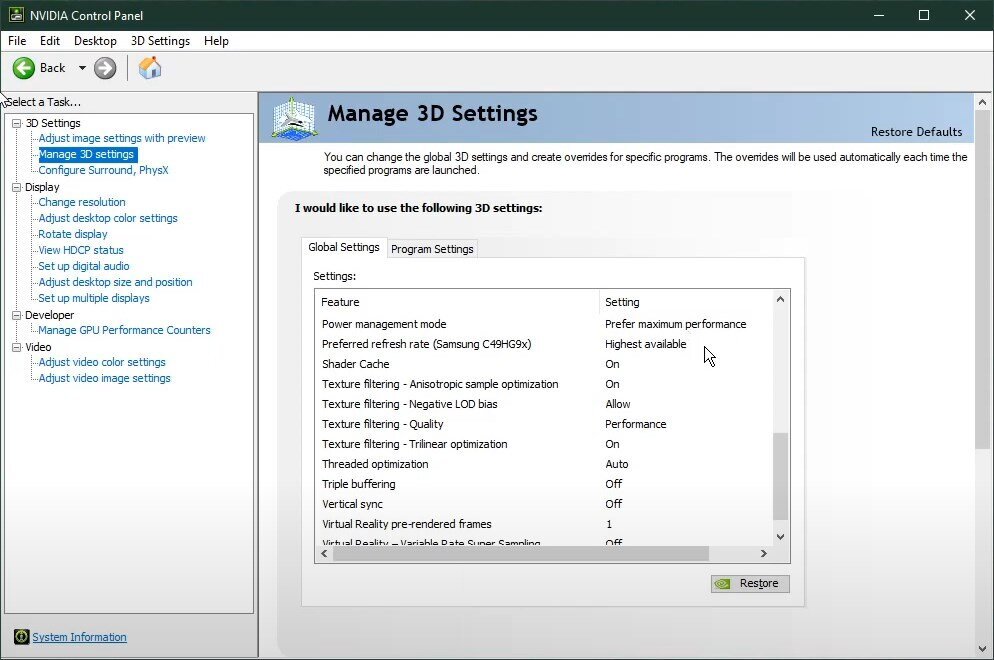Collapse the Display tree node
994x660 pixels.
[16, 187]
